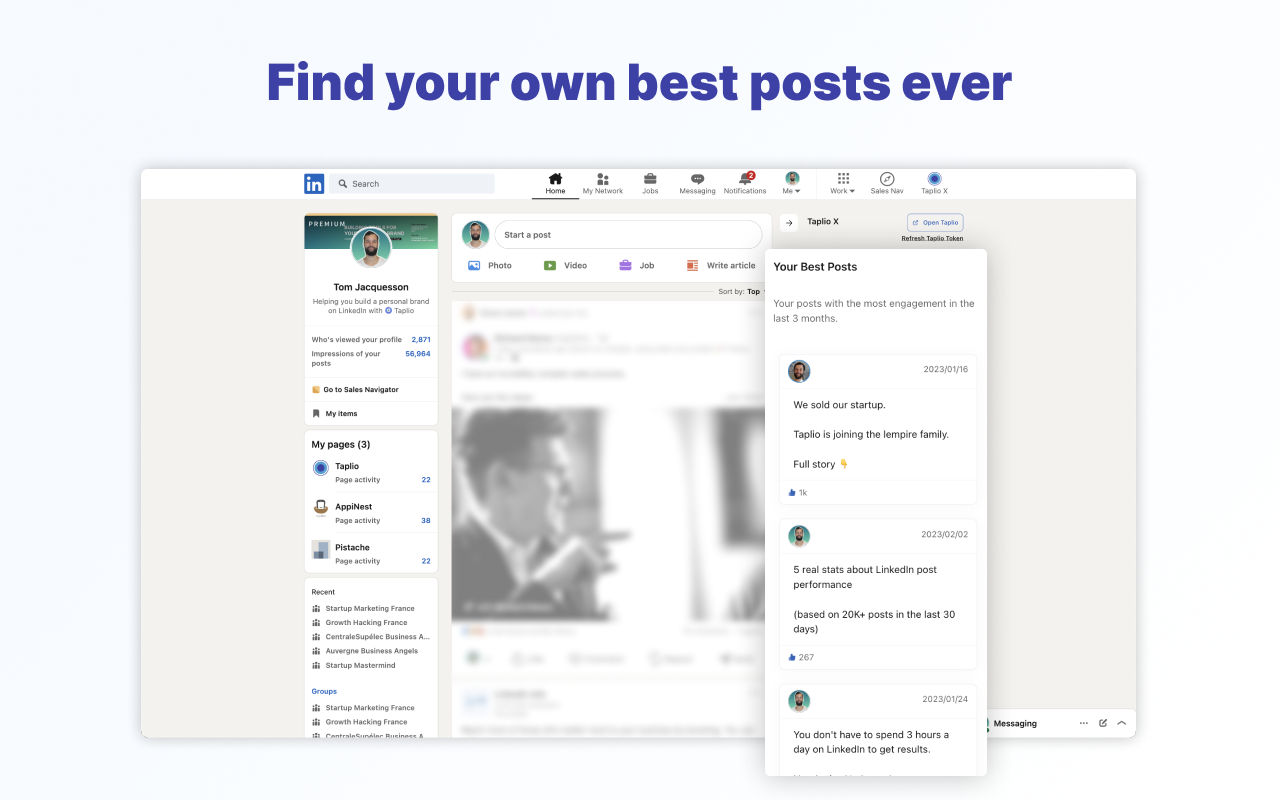Viewport: 1280px width, 800px height.
Task: Open Impressions of your posts stat
Action: click(371, 358)
